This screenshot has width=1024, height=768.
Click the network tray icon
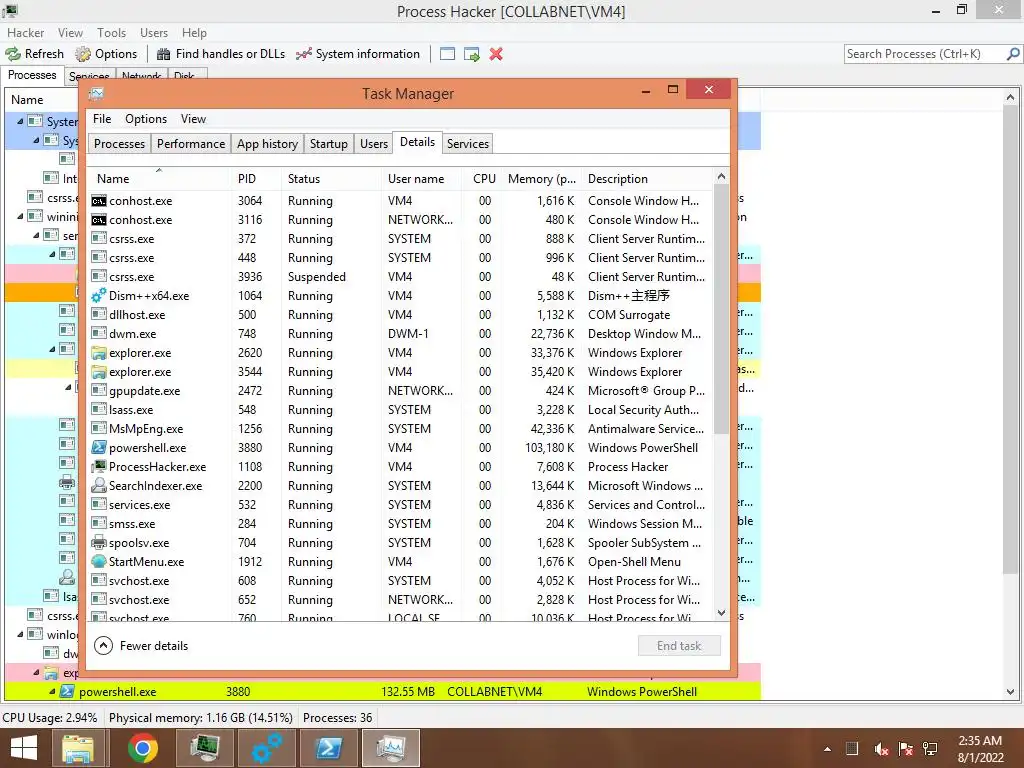(930, 749)
